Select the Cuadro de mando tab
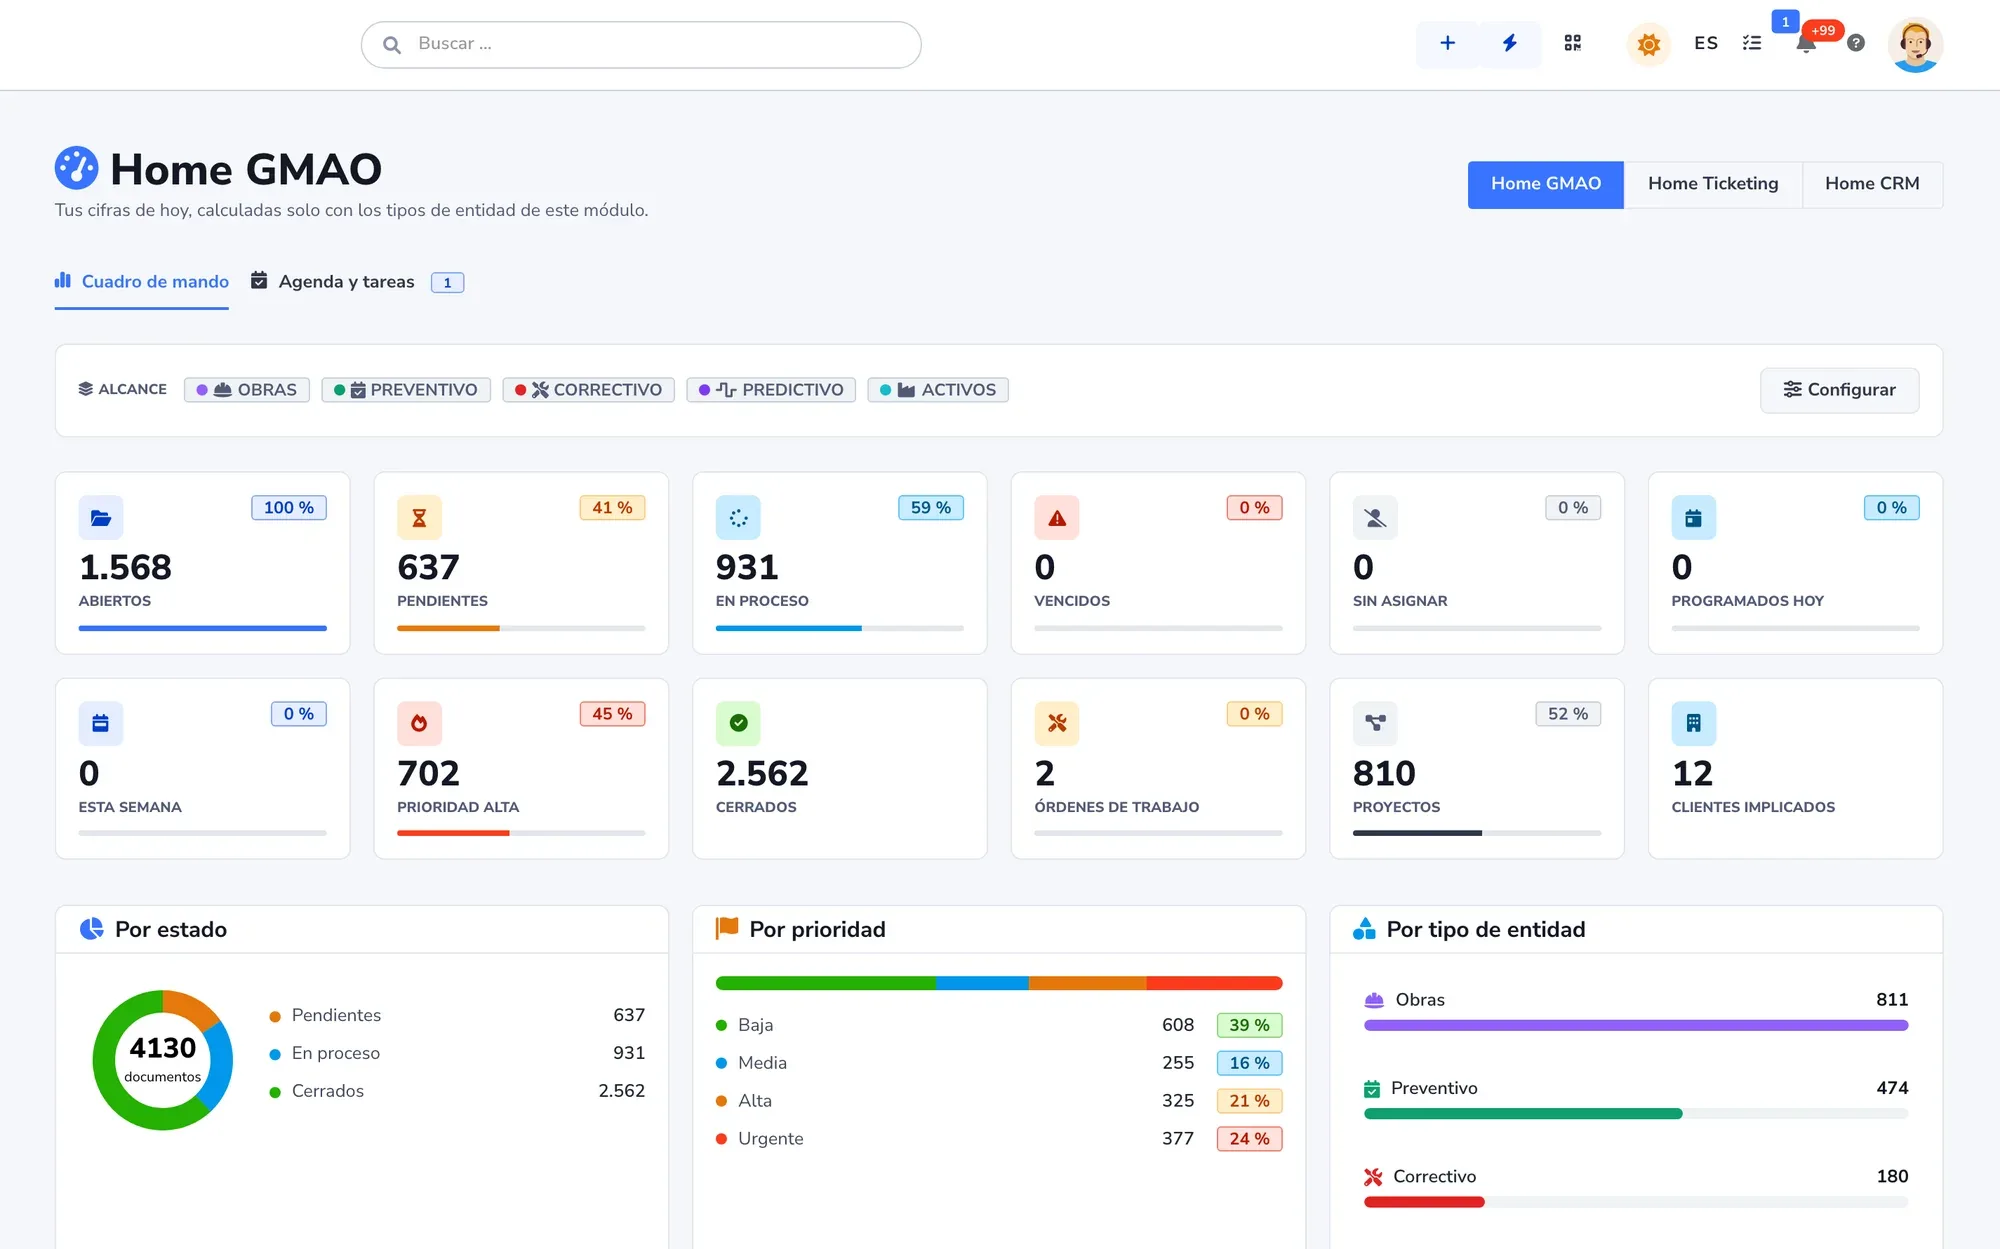 pos(142,282)
